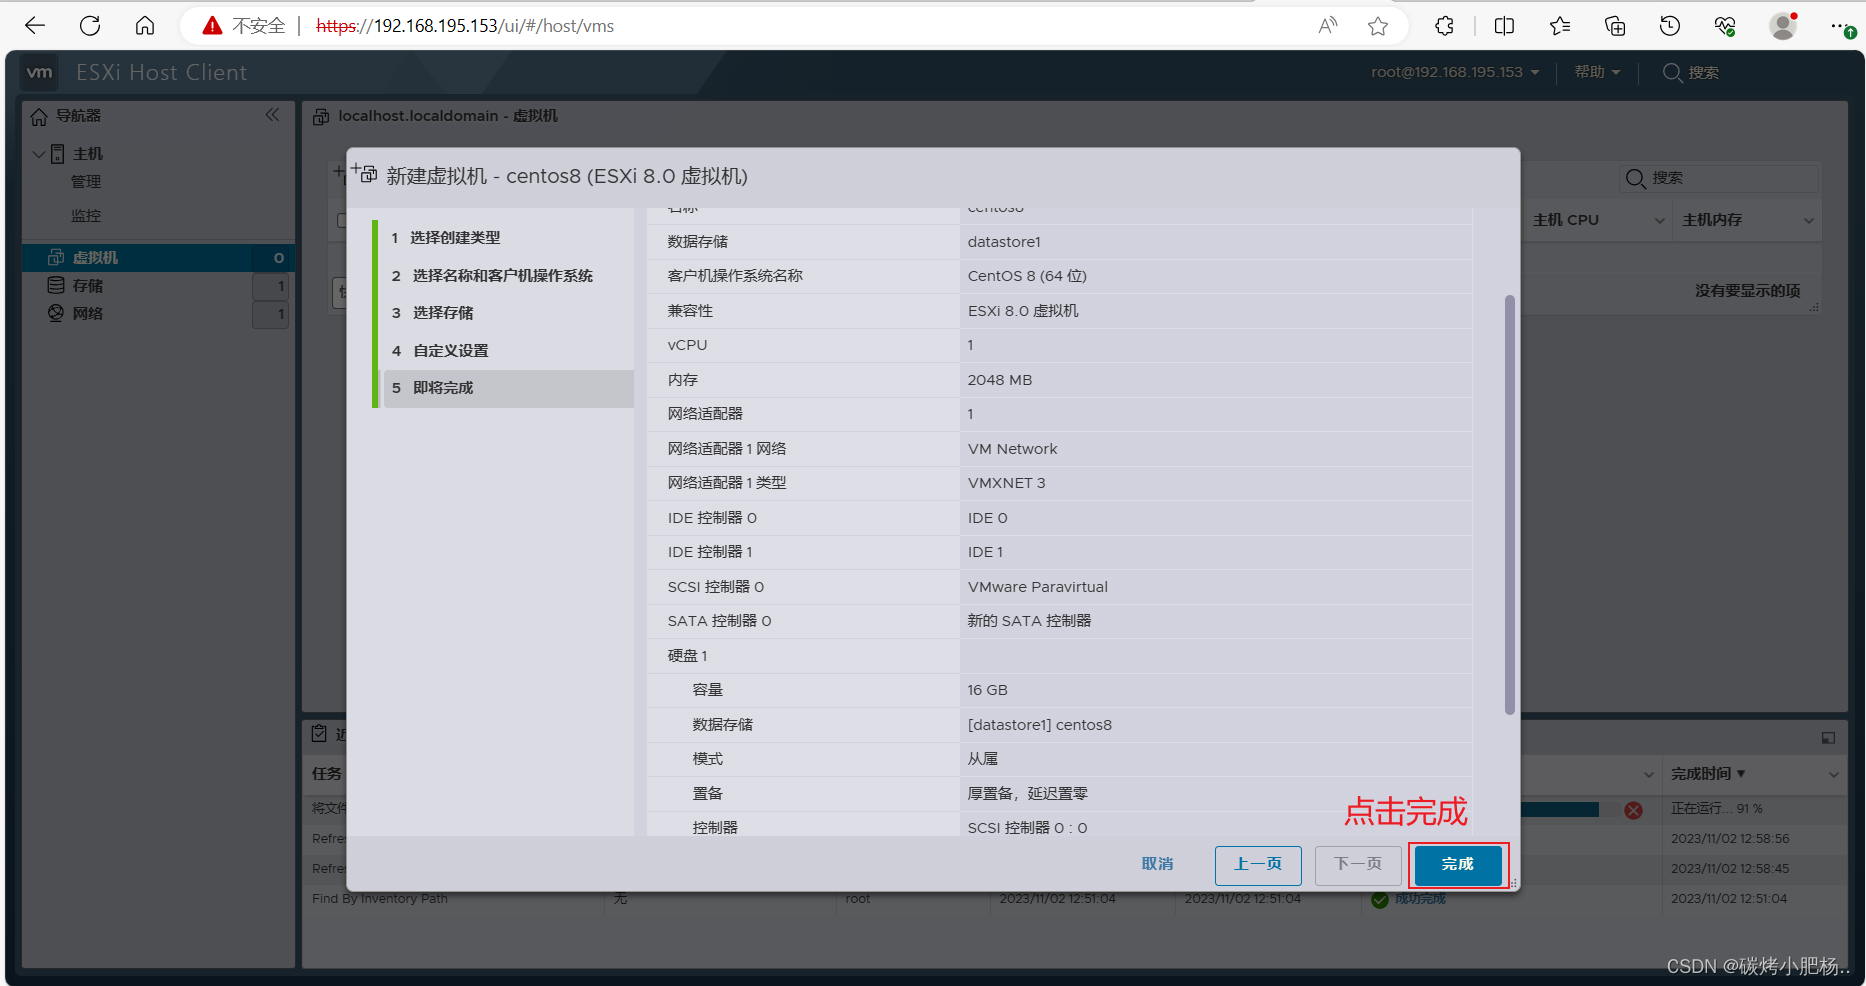The image size is (1866, 986).
Task: Click 成功完成 status text
Action: click(1420, 899)
